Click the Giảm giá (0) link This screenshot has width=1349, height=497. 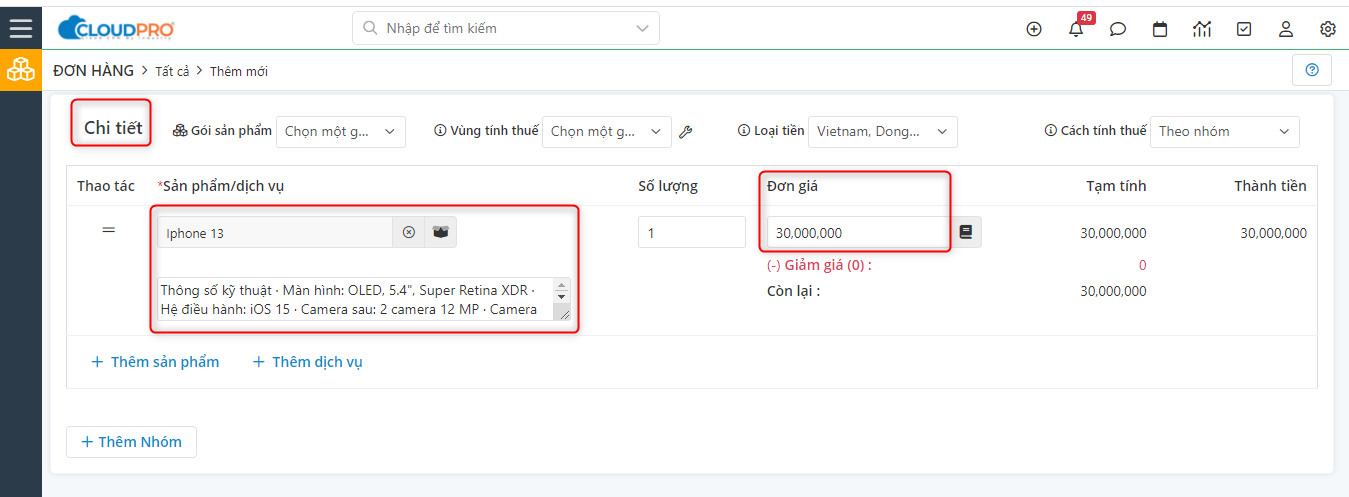pyautogui.click(x=819, y=265)
